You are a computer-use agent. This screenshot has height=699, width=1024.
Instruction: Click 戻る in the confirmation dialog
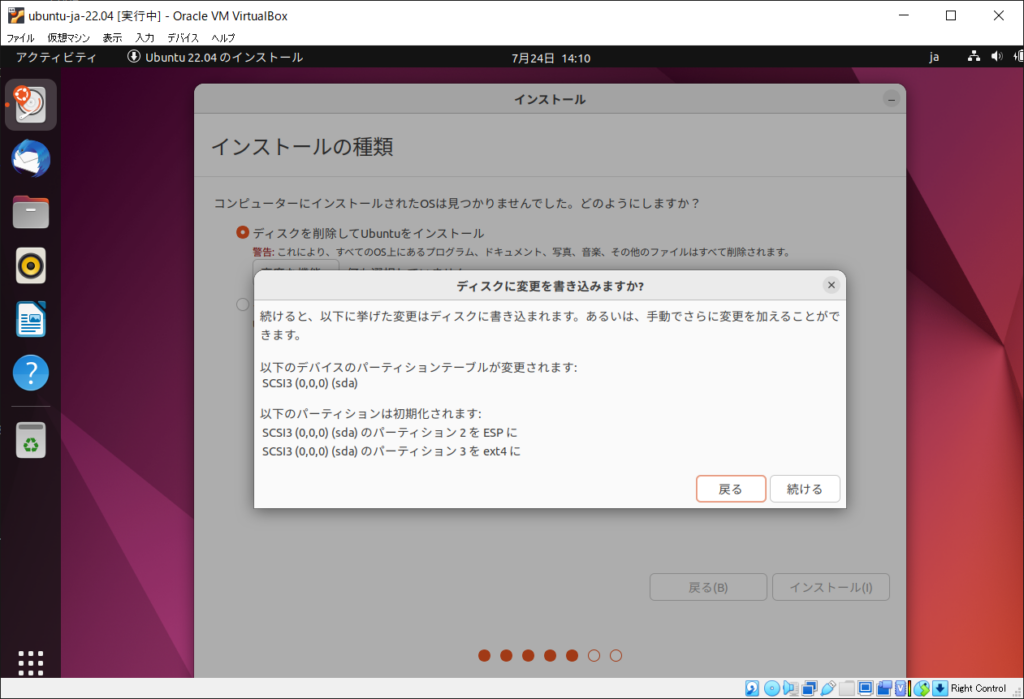731,489
